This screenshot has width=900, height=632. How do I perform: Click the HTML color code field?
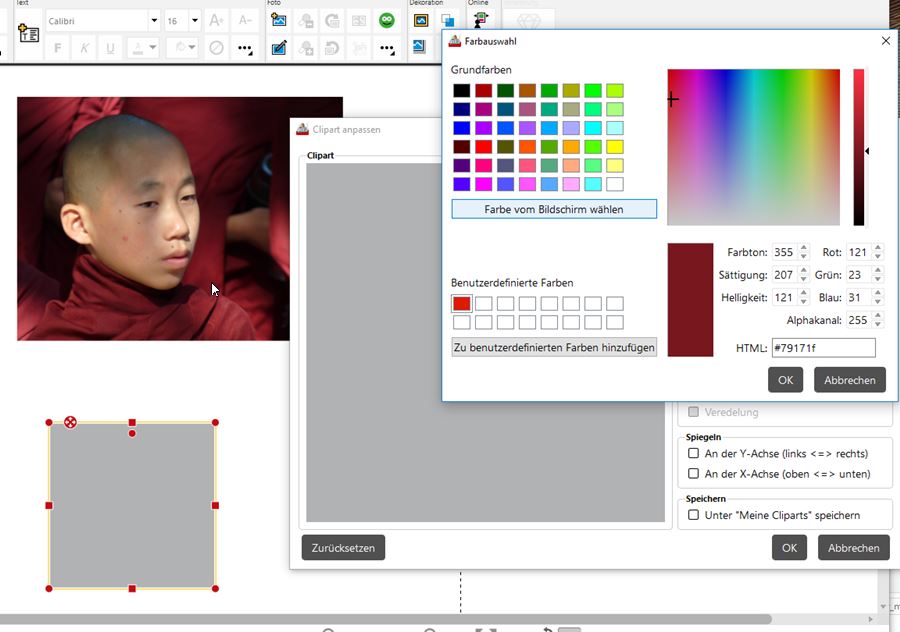[x=822, y=348]
